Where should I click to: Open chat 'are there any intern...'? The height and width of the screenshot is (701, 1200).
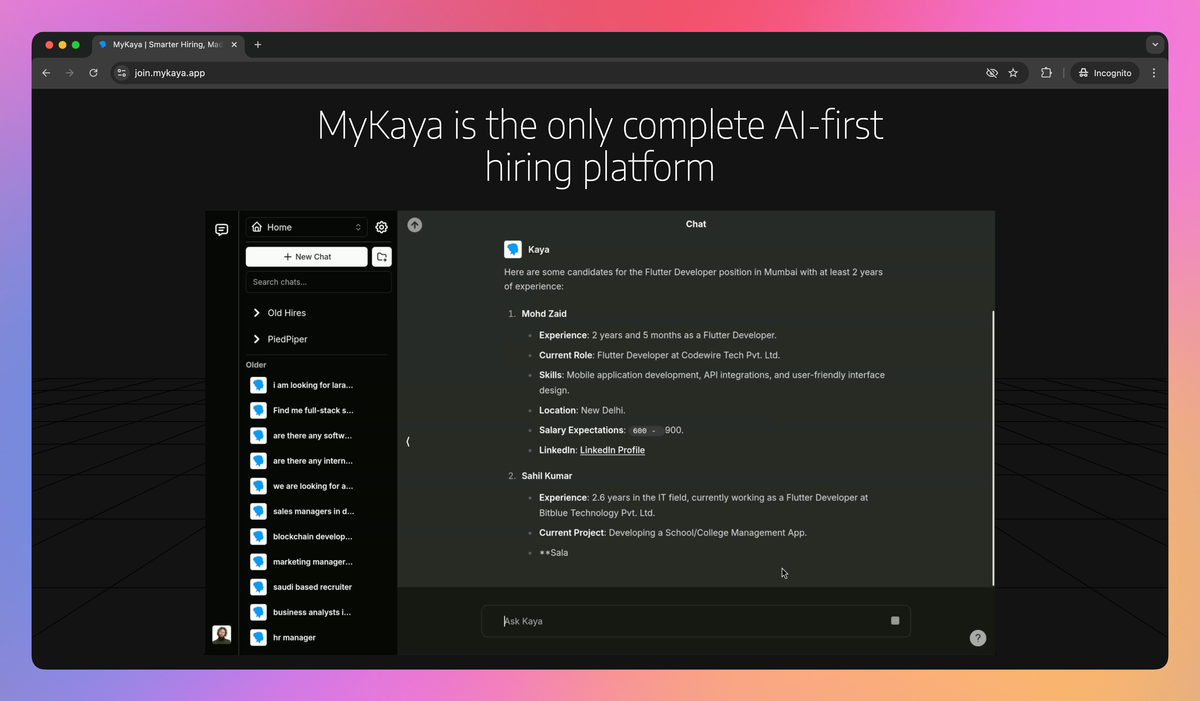[x=313, y=461]
